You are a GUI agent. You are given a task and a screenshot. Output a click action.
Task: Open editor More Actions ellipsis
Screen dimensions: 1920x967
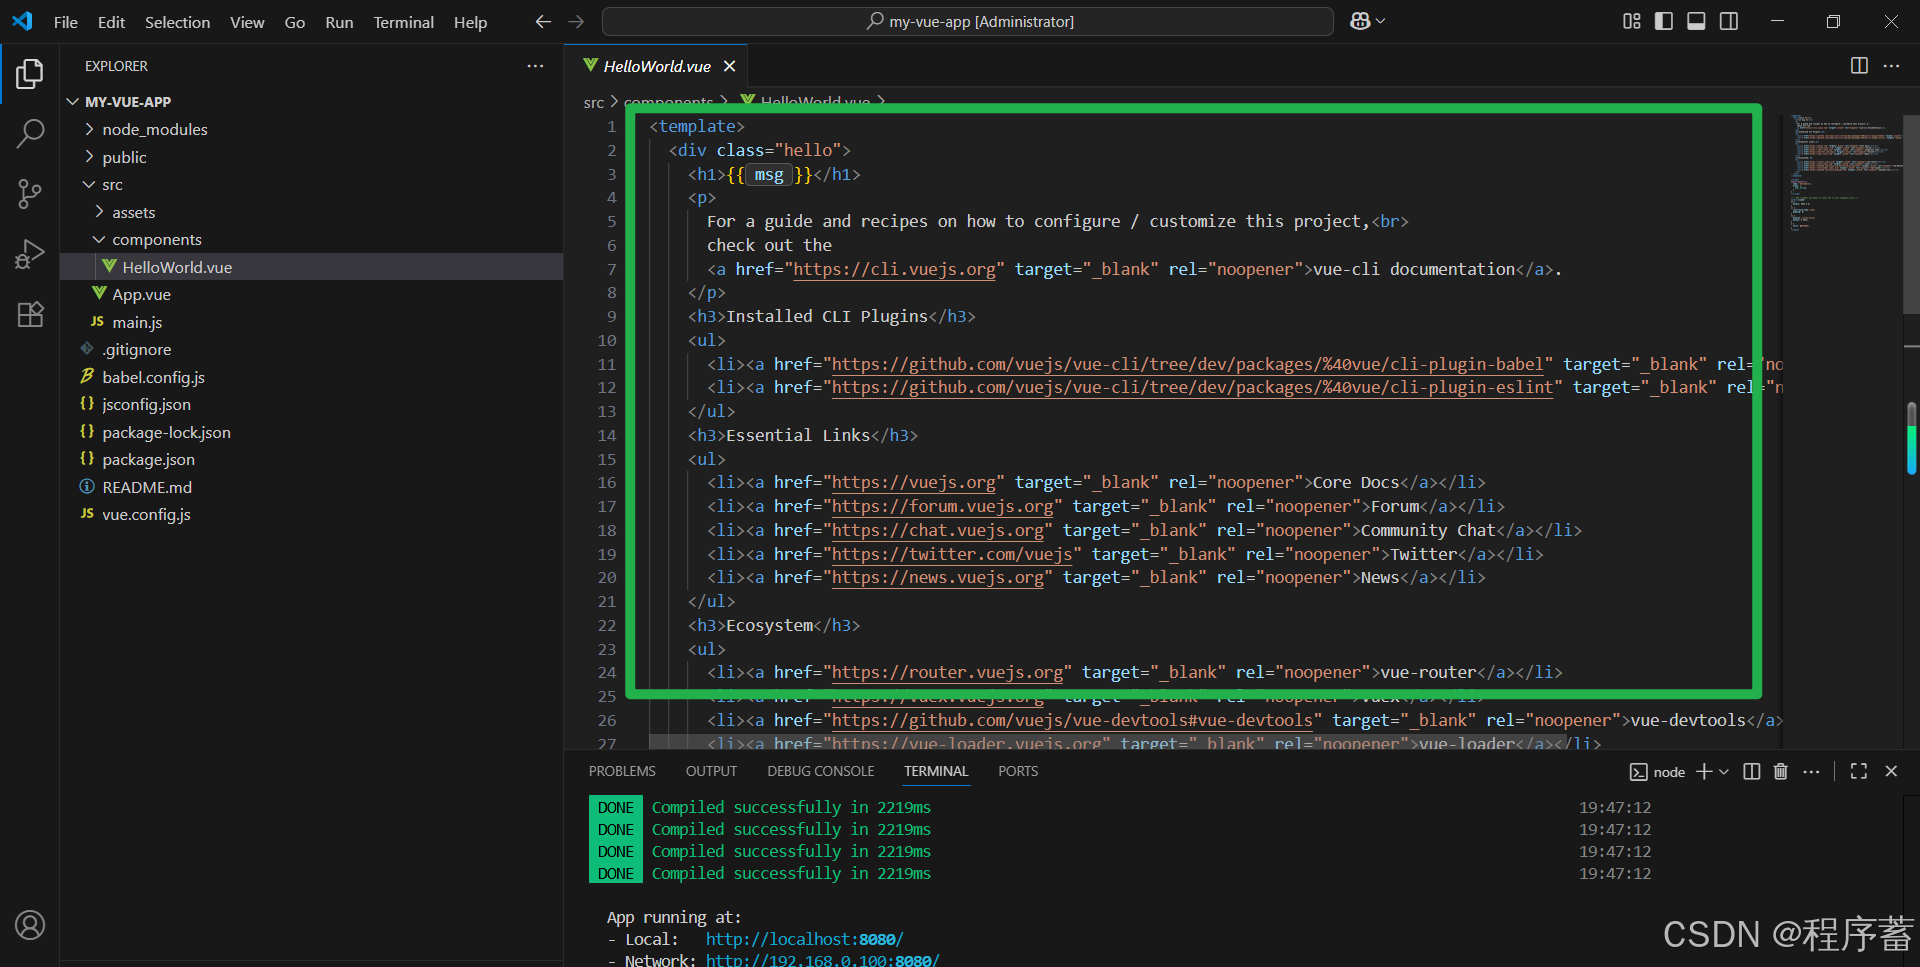pos(1891,66)
